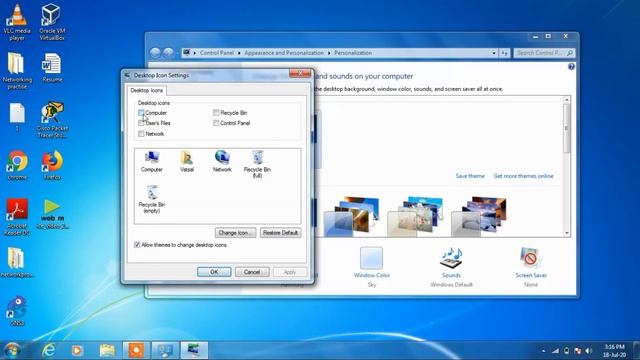Open the Desktop Icons tab
Viewport: 640px width, 360px height.
pyautogui.click(x=147, y=90)
